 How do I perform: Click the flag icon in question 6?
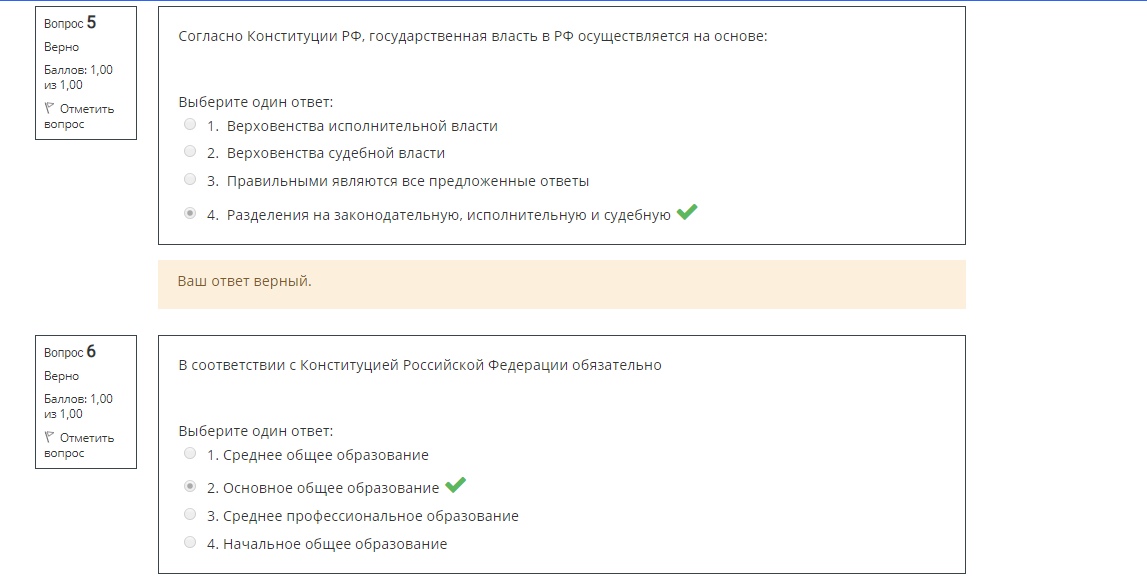(x=49, y=438)
